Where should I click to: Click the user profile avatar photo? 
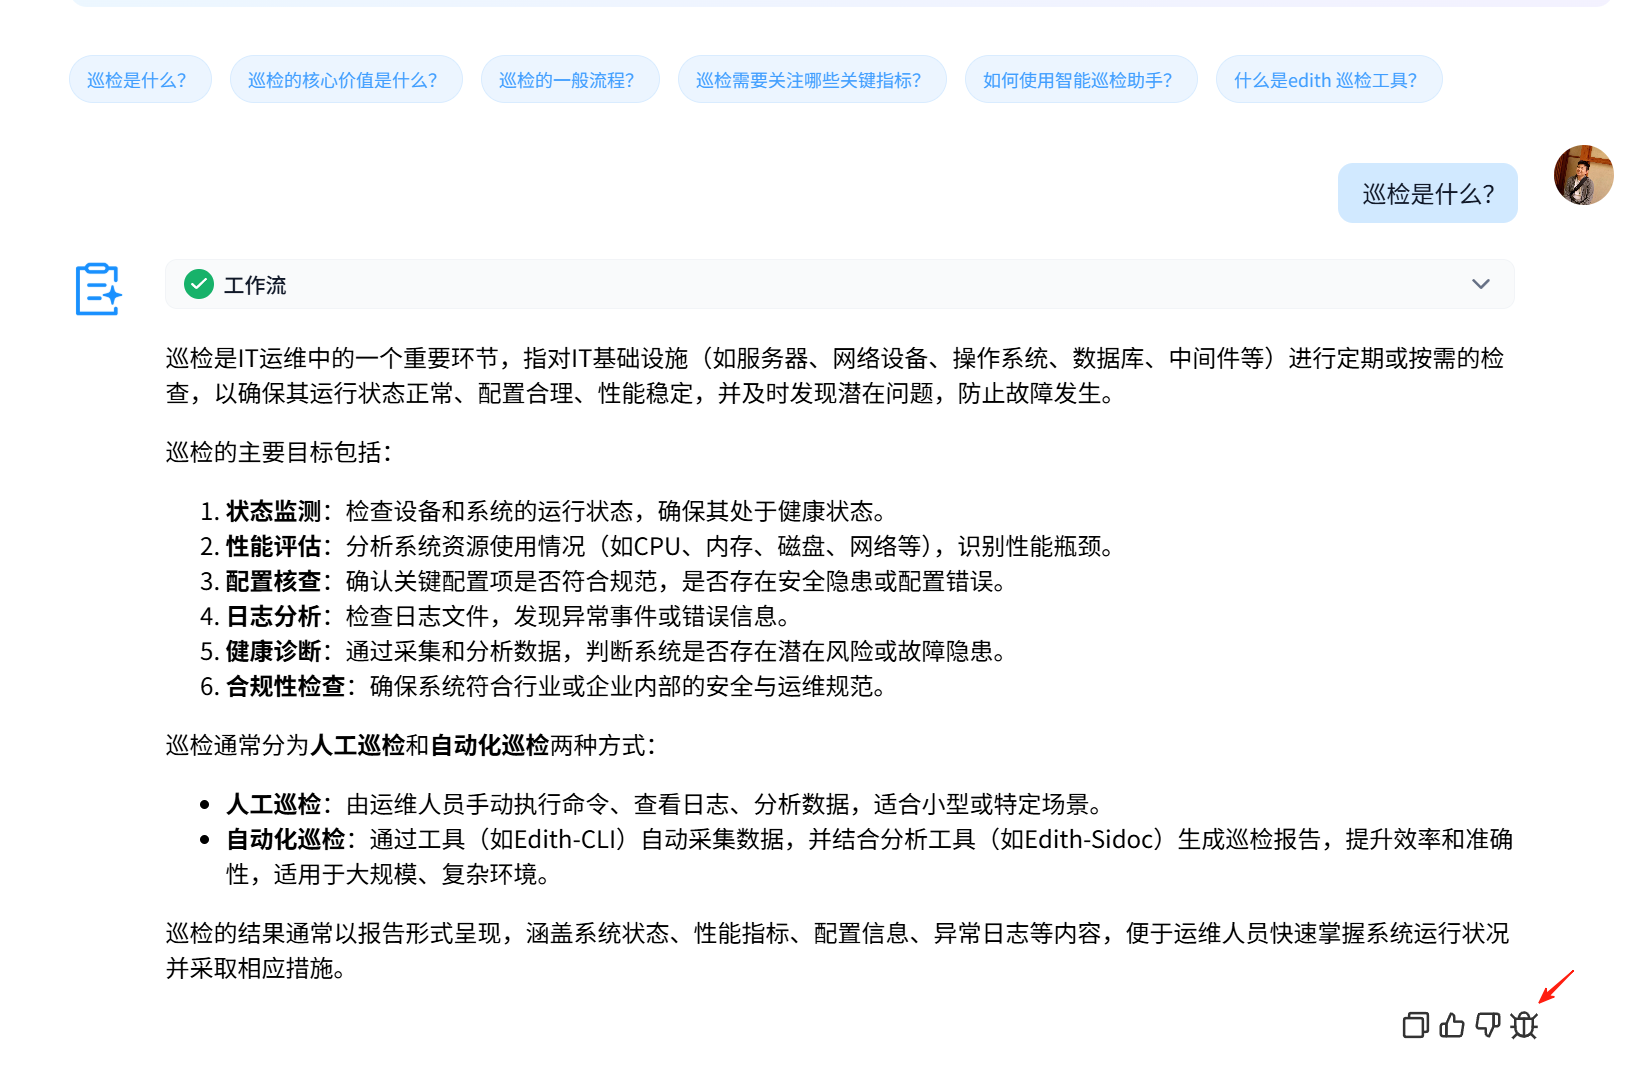pos(1583,175)
